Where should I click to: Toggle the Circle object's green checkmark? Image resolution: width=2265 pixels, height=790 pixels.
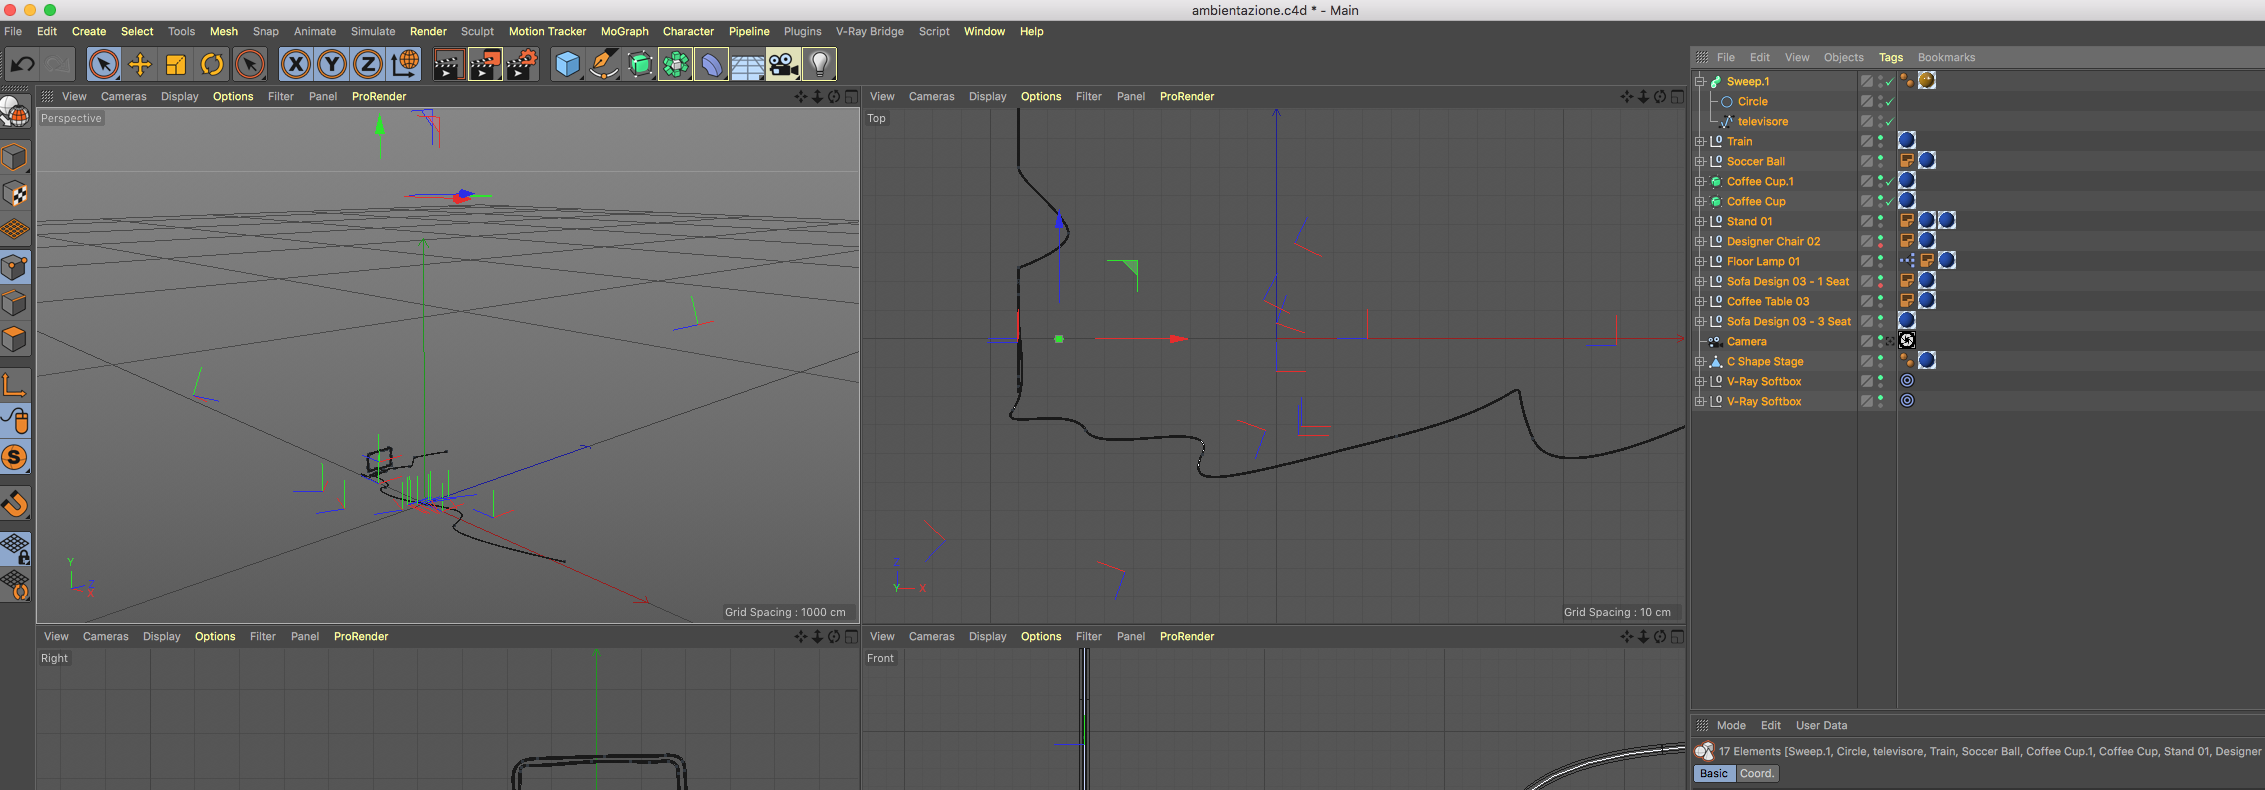point(1889,102)
